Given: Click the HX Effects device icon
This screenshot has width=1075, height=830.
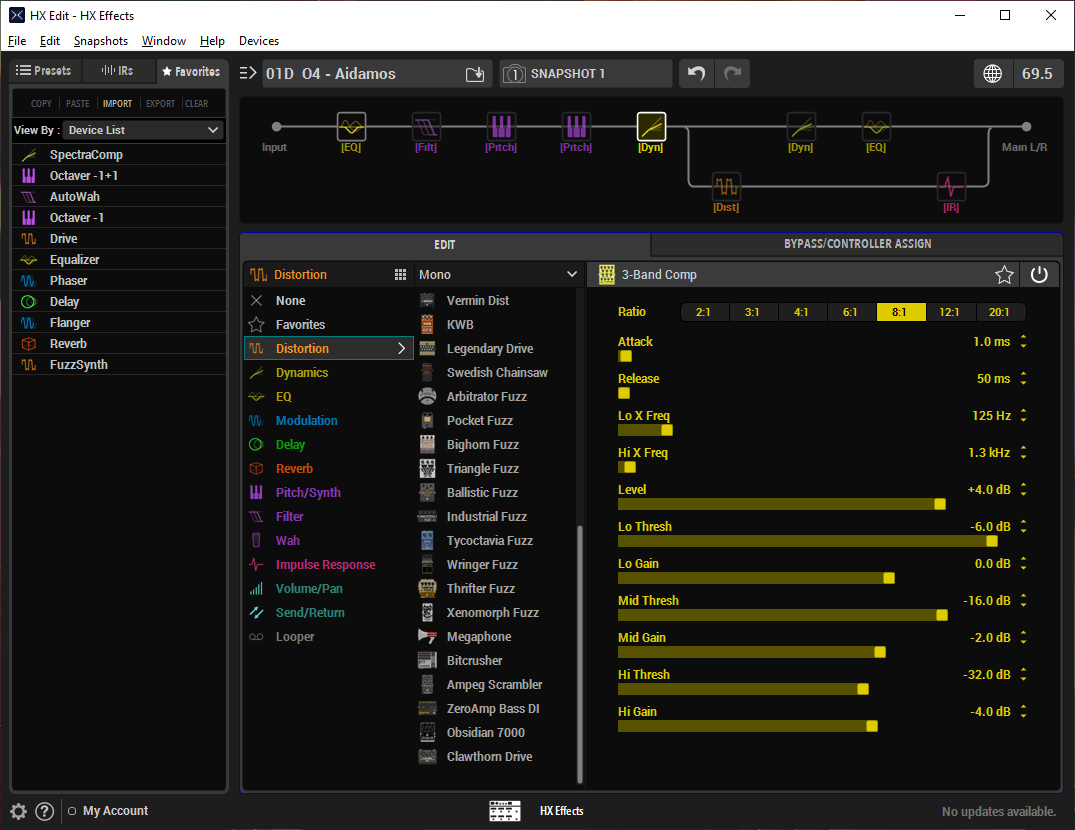Looking at the screenshot, I should (x=505, y=811).
